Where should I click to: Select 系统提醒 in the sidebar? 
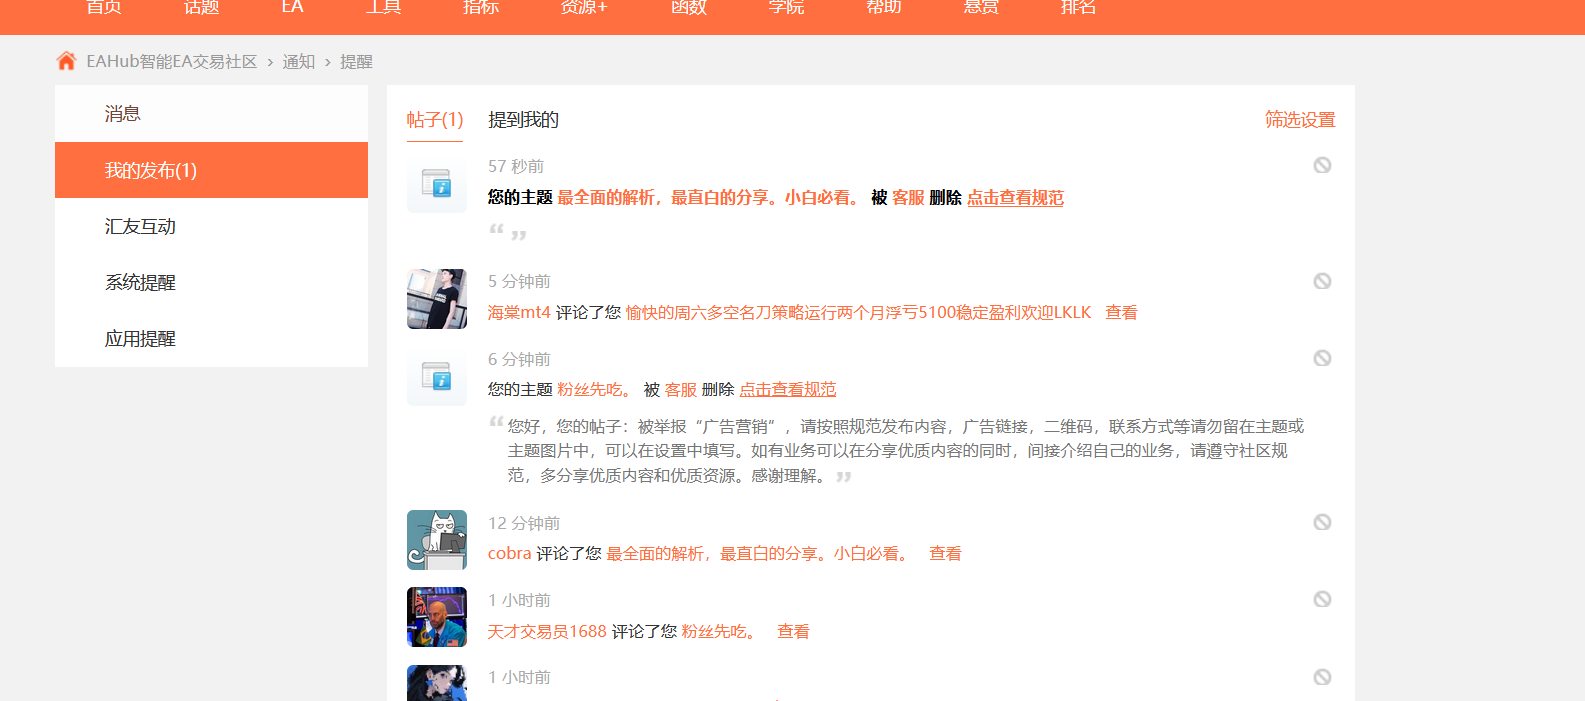tap(211, 282)
